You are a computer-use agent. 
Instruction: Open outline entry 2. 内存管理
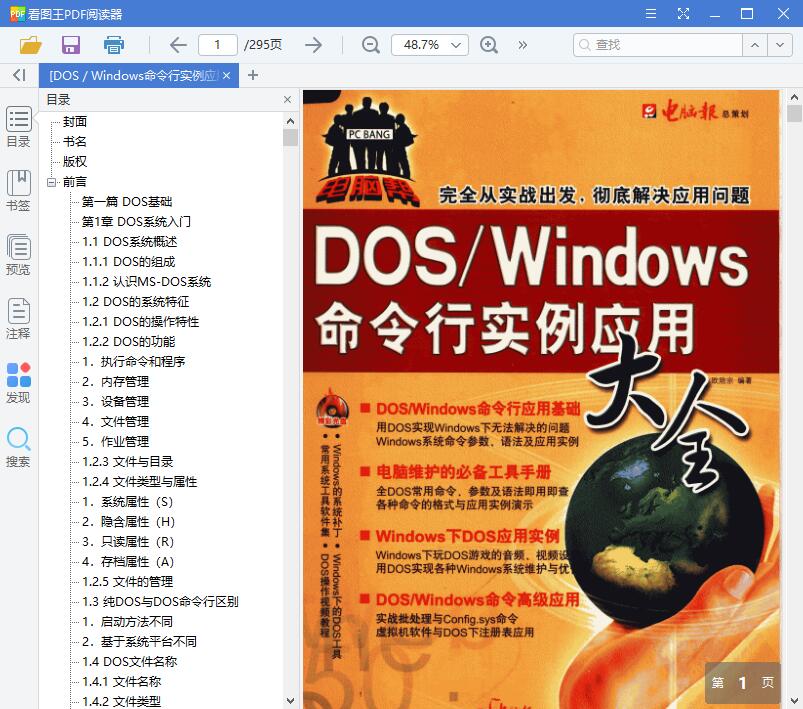116,382
